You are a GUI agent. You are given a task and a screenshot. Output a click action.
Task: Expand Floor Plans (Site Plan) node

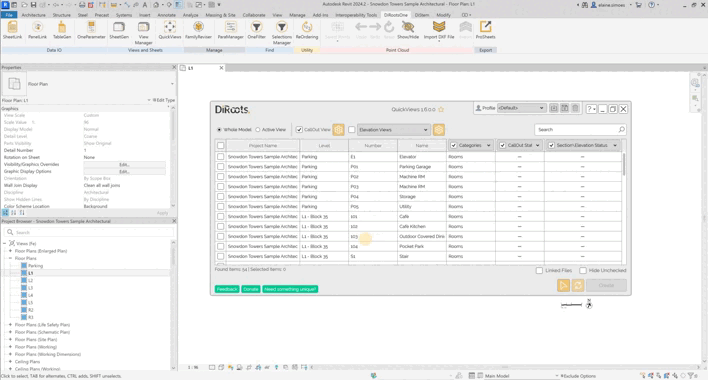(x=10, y=339)
